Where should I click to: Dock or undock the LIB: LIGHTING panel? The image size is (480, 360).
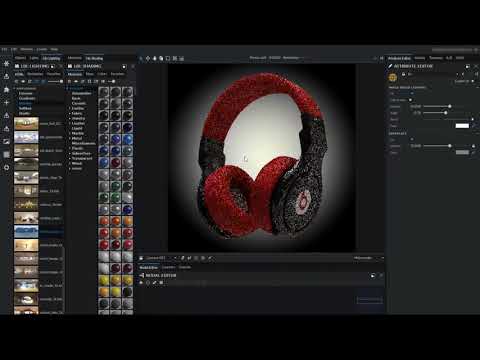(x=53, y=67)
